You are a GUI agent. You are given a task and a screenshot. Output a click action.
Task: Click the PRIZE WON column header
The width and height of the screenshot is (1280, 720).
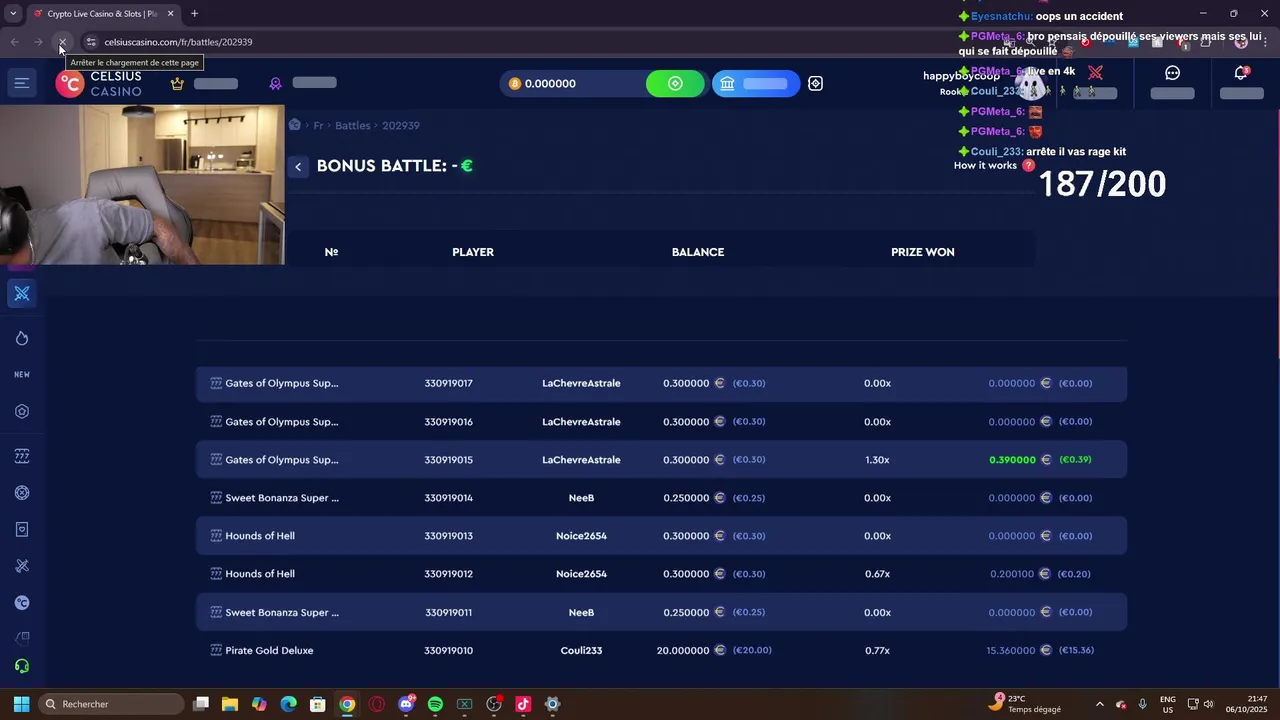(923, 252)
